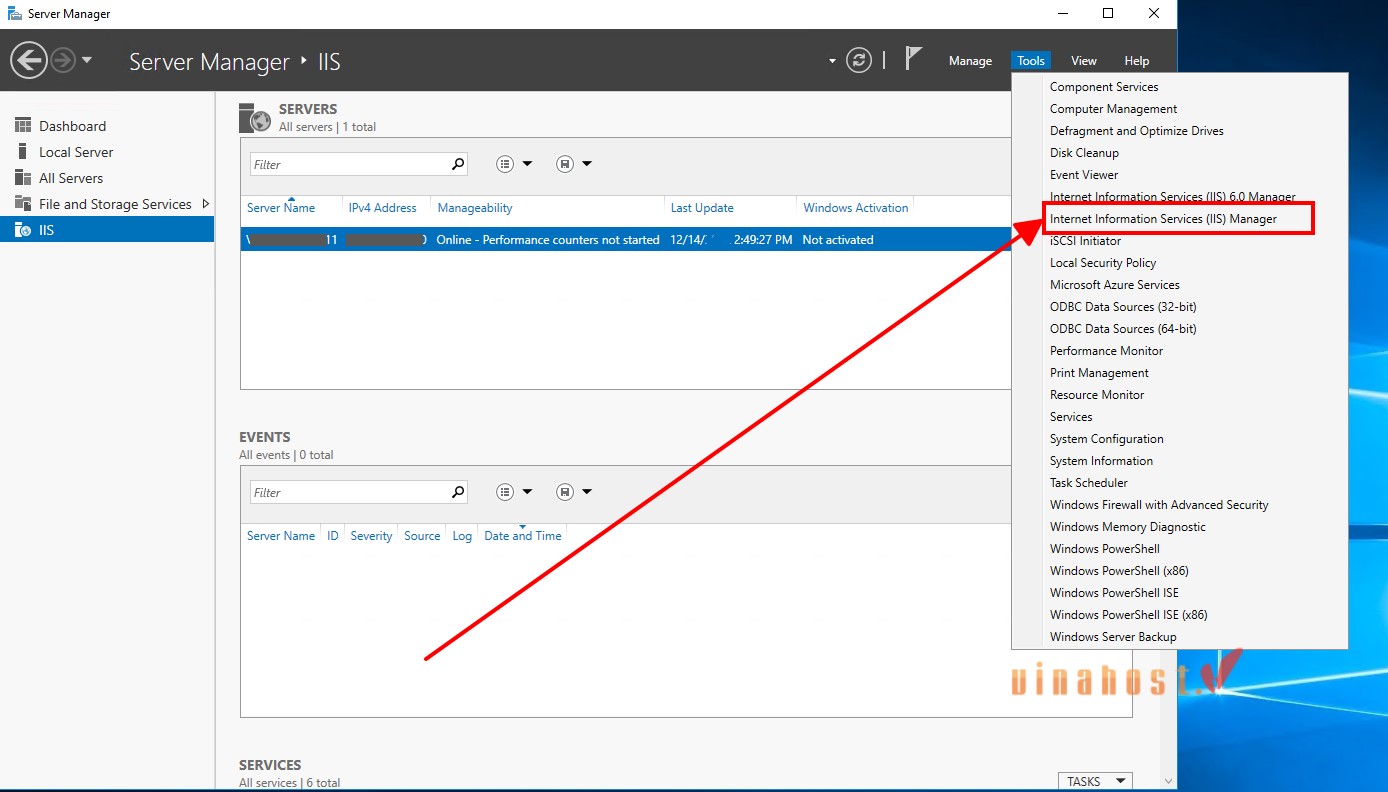
Task: Select All Servers in sidebar
Action: tap(71, 178)
